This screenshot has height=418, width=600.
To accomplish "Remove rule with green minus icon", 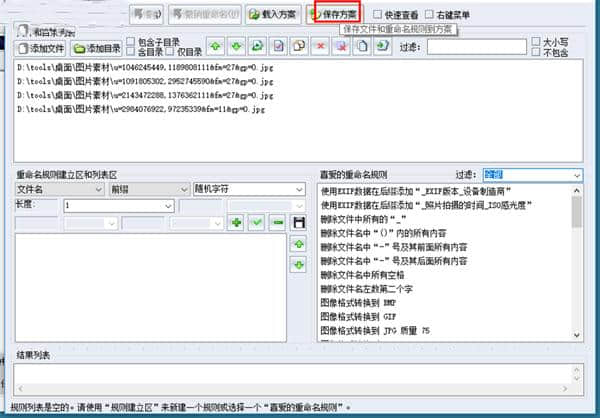I will [x=277, y=222].
